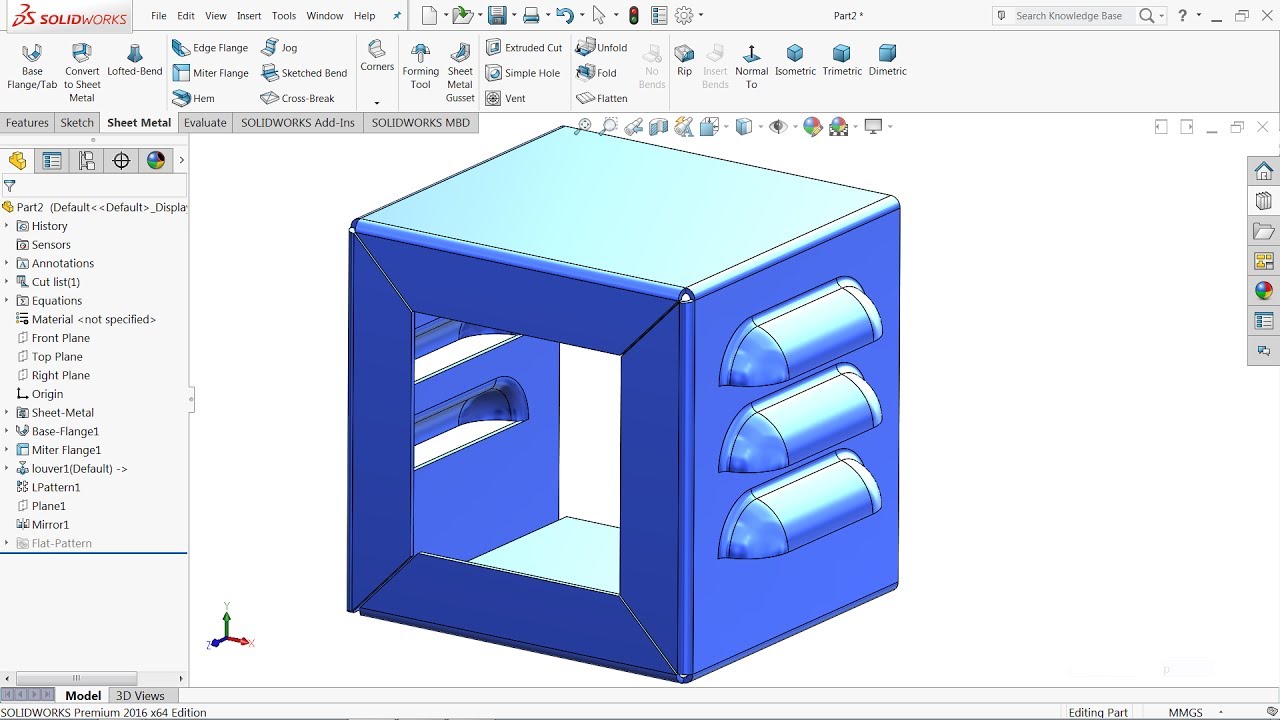1280x720 pixels.
Task: Select the Jog tool
Action: [x=279, y=48]
